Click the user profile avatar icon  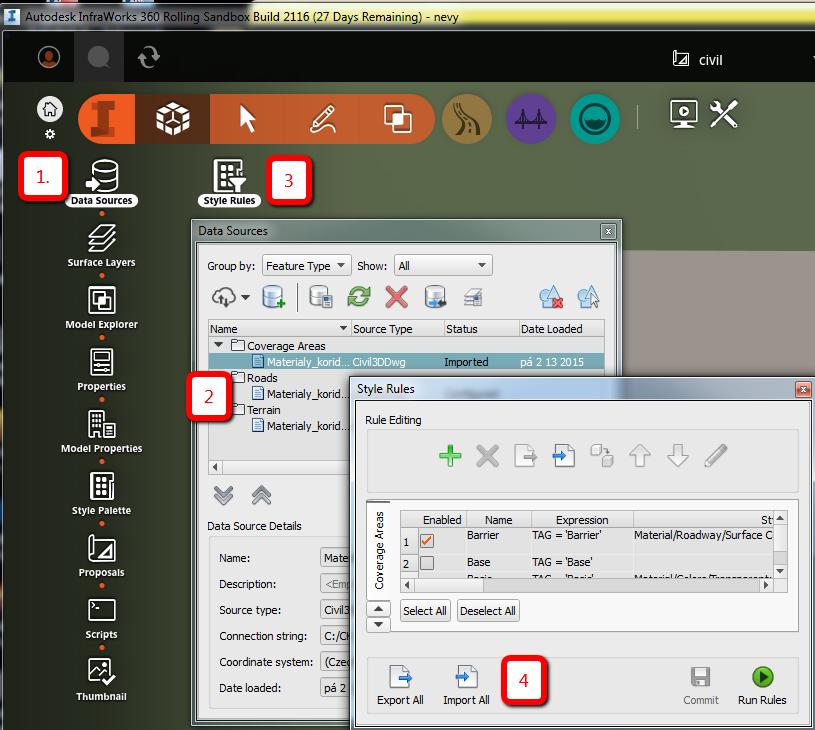[49, 57]
